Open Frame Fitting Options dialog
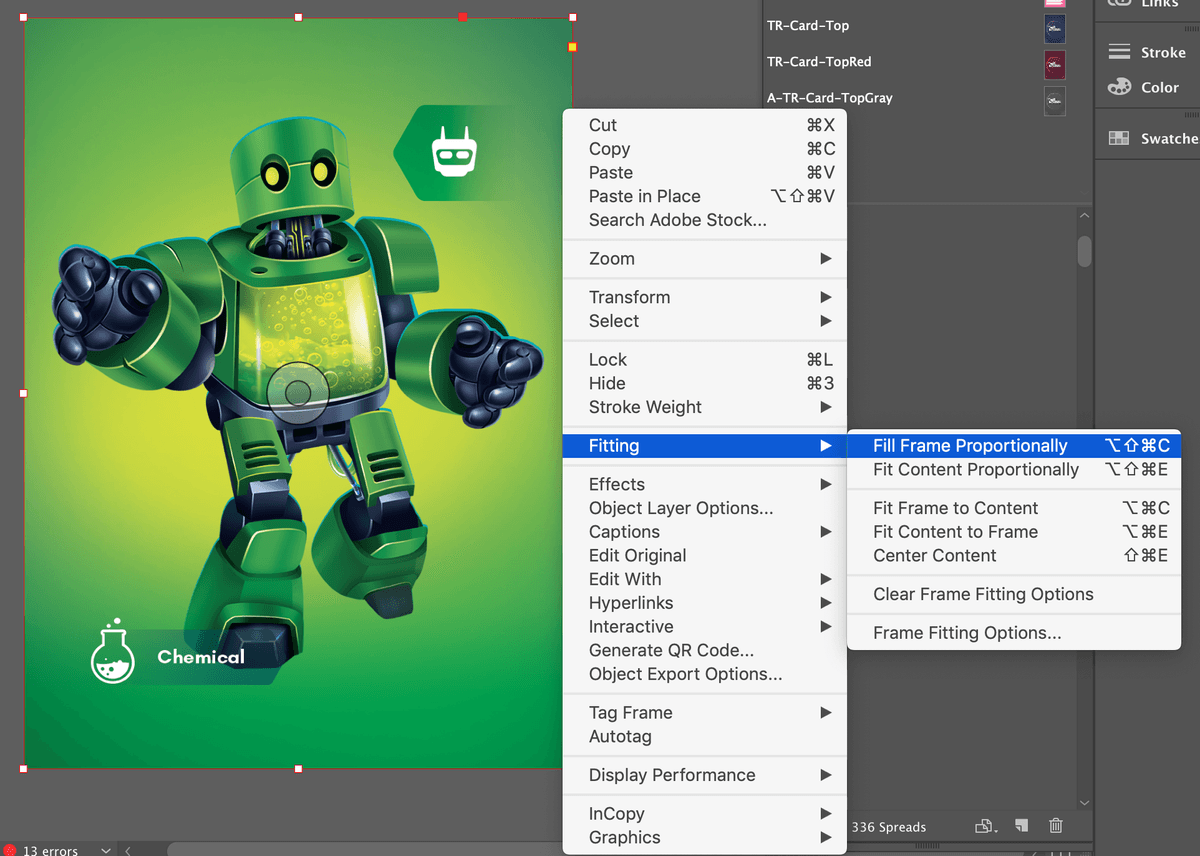 (x=966, y=633)
